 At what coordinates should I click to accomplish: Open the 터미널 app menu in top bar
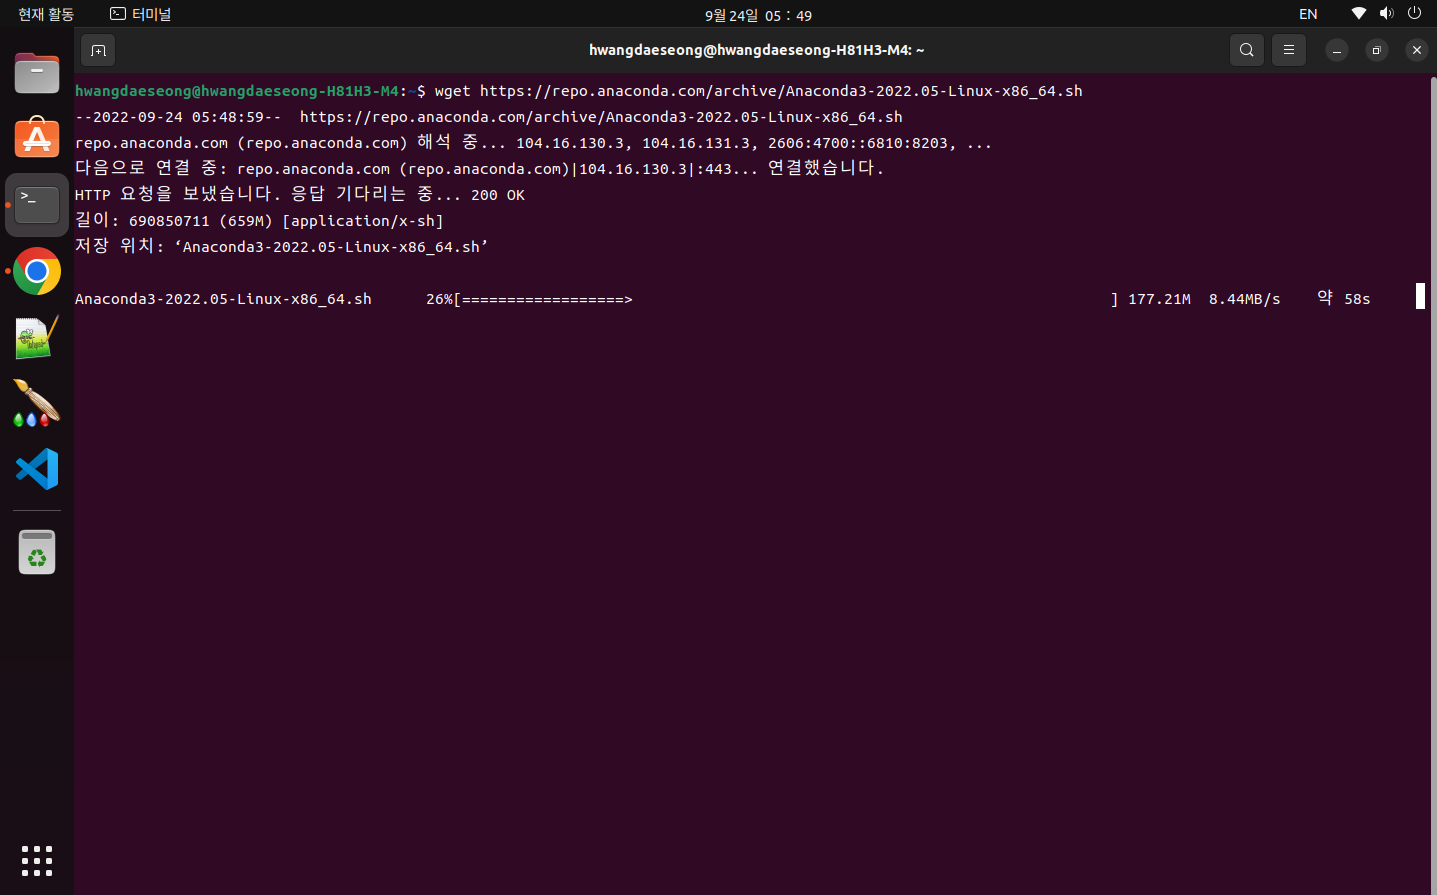click(x=141, y=14)
